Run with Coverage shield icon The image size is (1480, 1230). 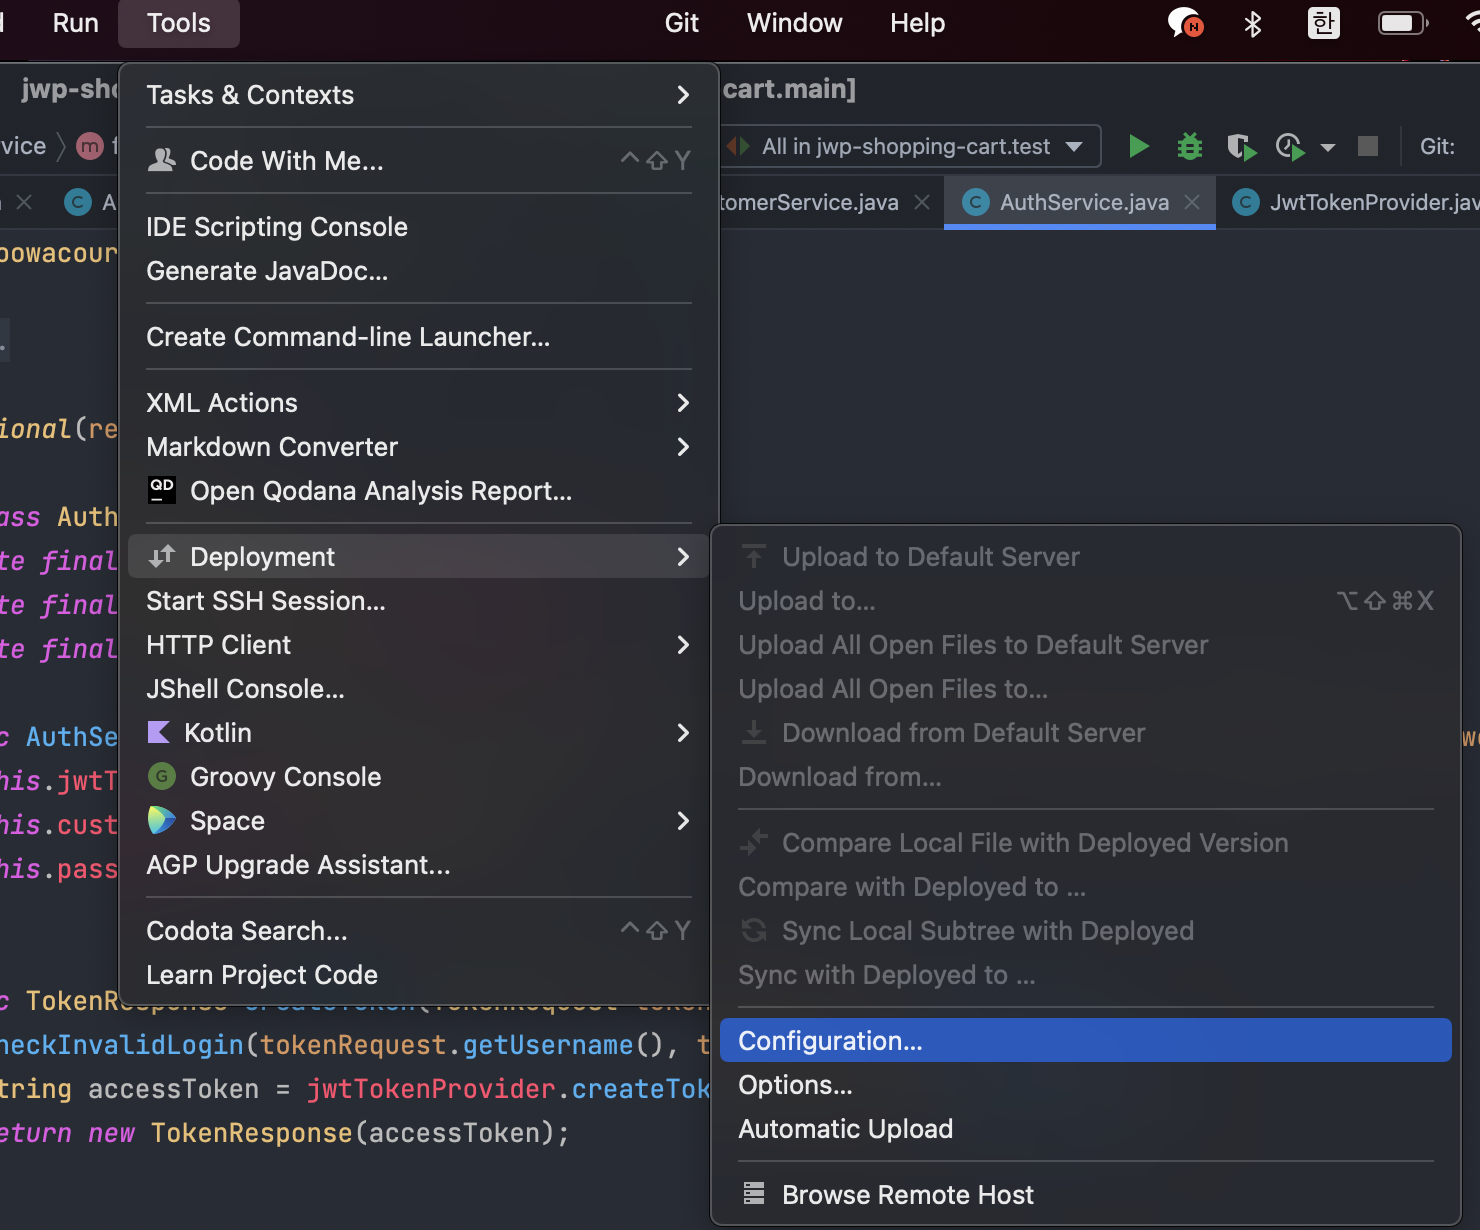pos(1241,147)
